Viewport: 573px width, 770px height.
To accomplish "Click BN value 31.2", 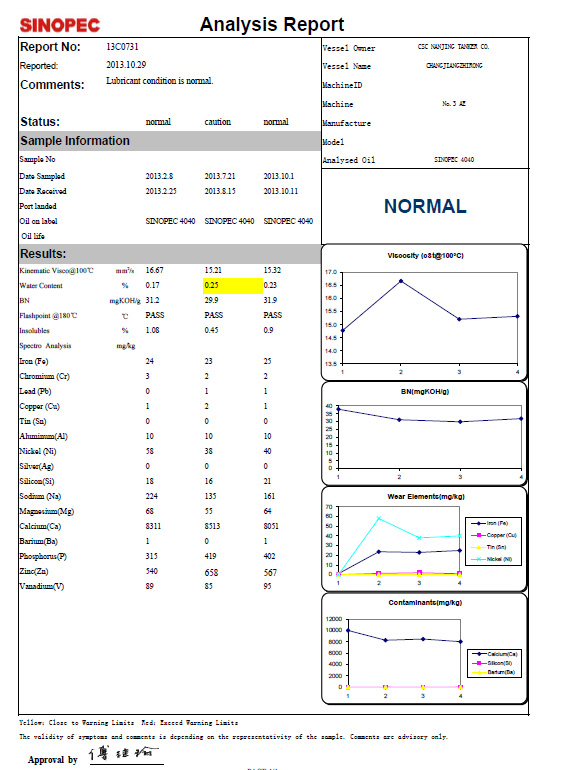I will [152, 300].
